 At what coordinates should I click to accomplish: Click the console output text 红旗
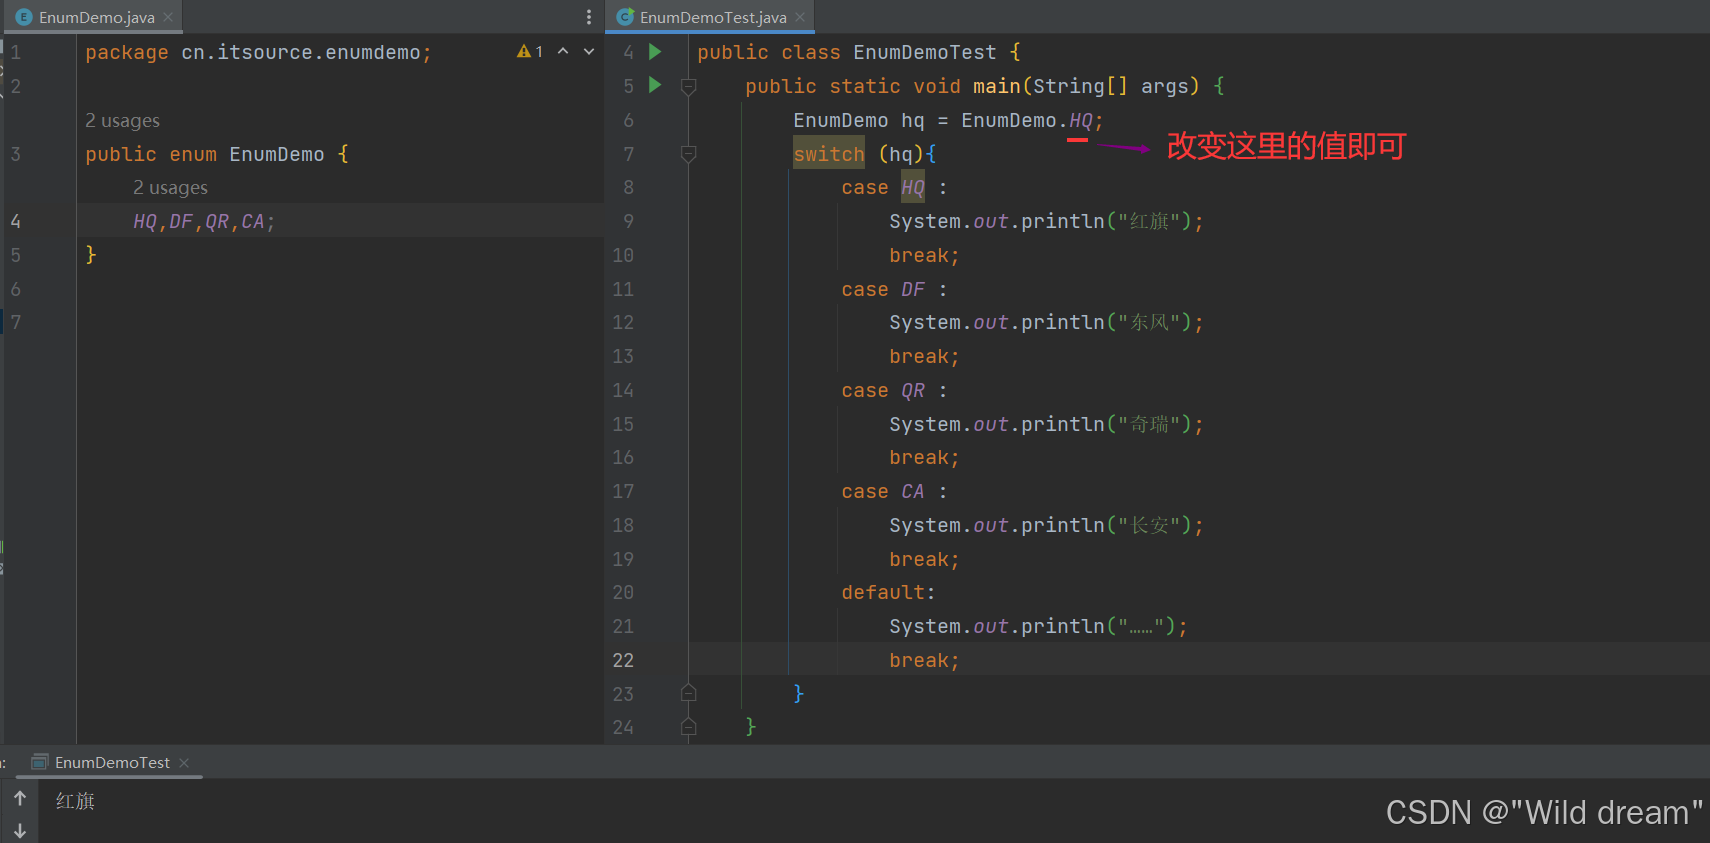[75, 801]
